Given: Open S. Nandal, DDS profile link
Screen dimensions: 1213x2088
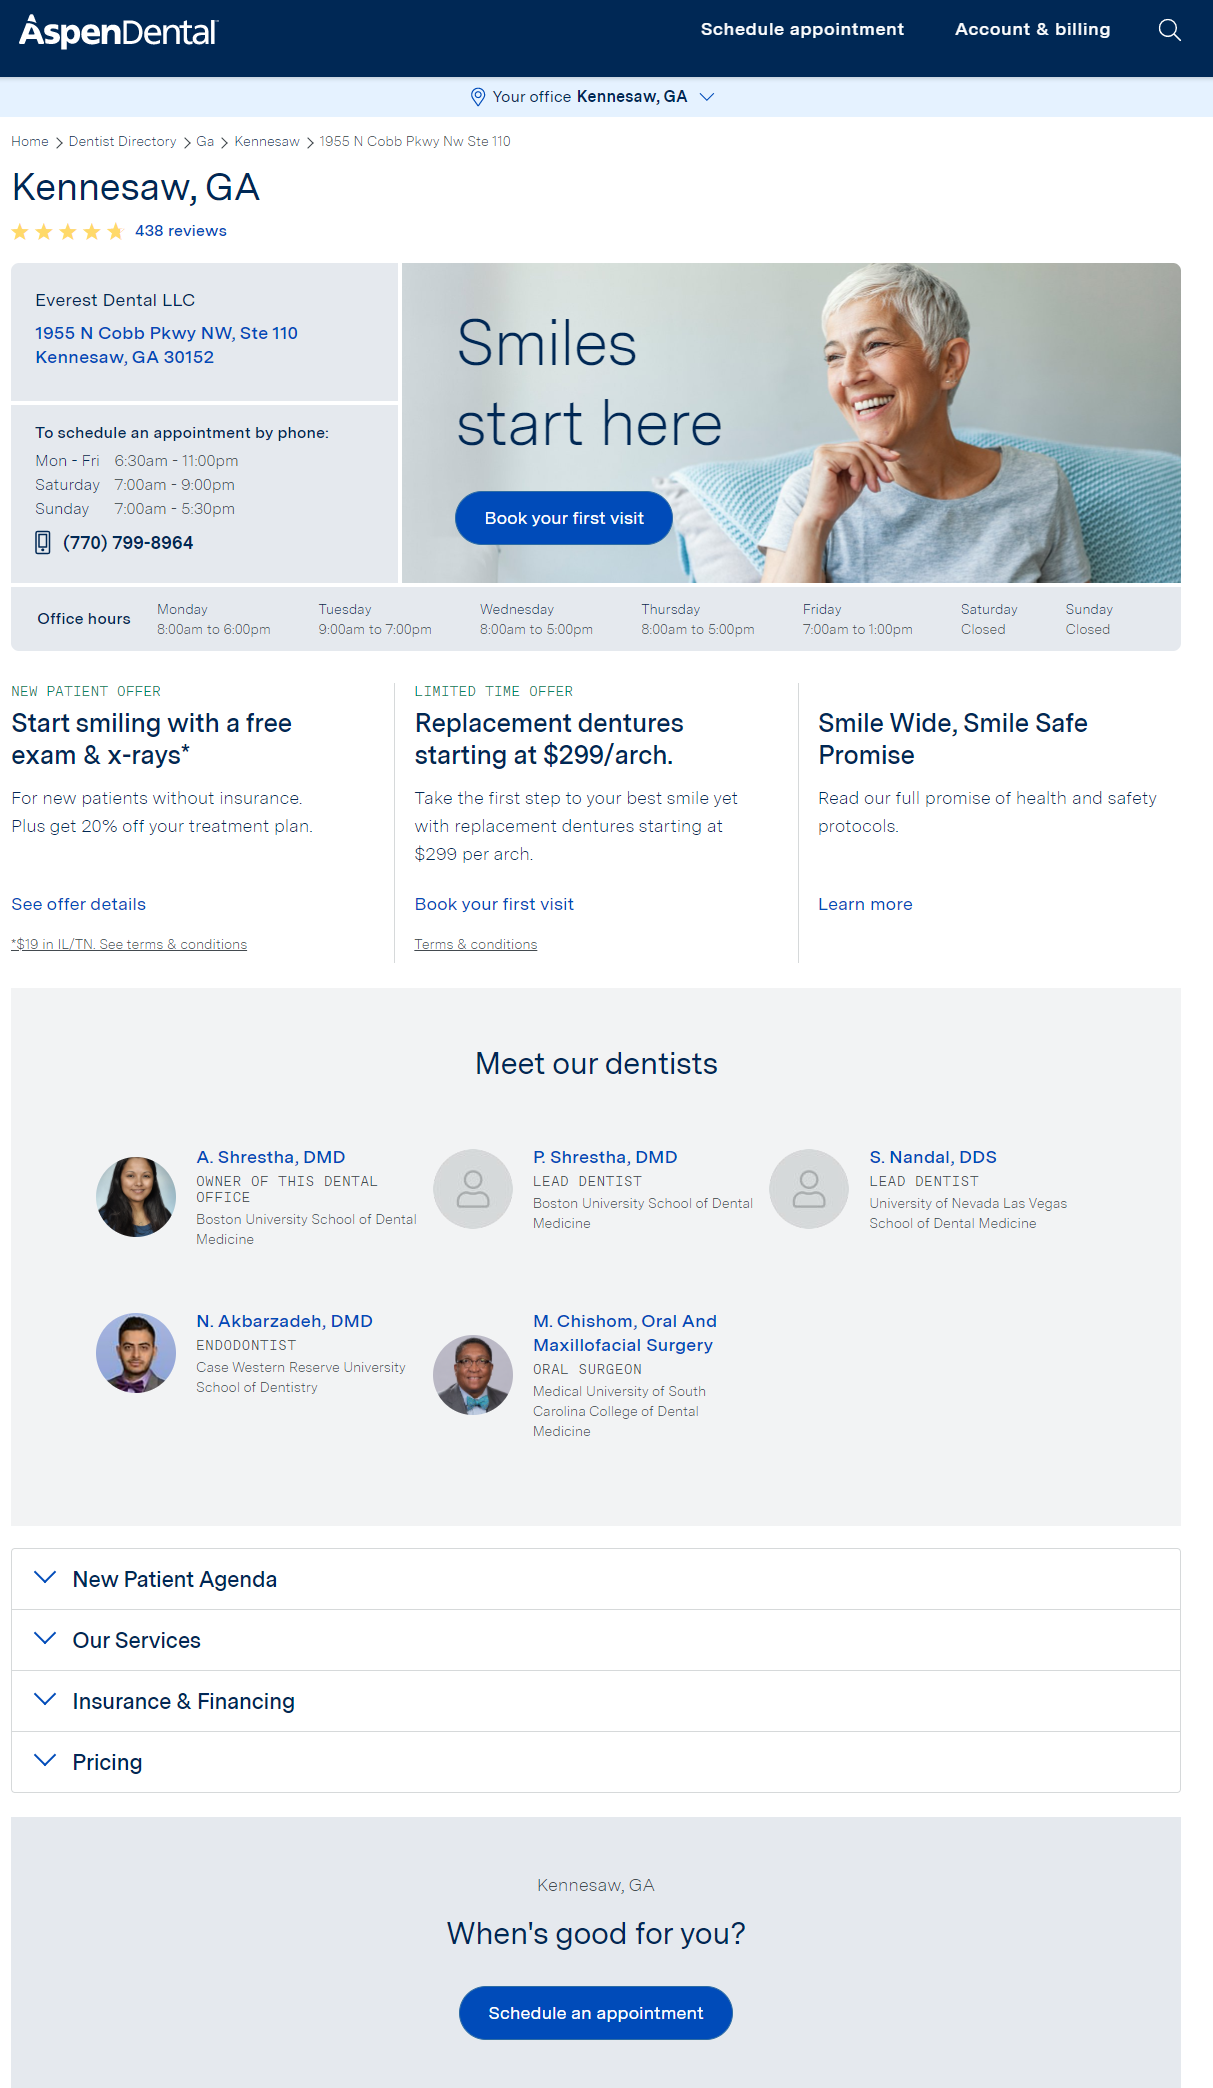Looking at the screenshot, I should click(x=933, y=1157).
